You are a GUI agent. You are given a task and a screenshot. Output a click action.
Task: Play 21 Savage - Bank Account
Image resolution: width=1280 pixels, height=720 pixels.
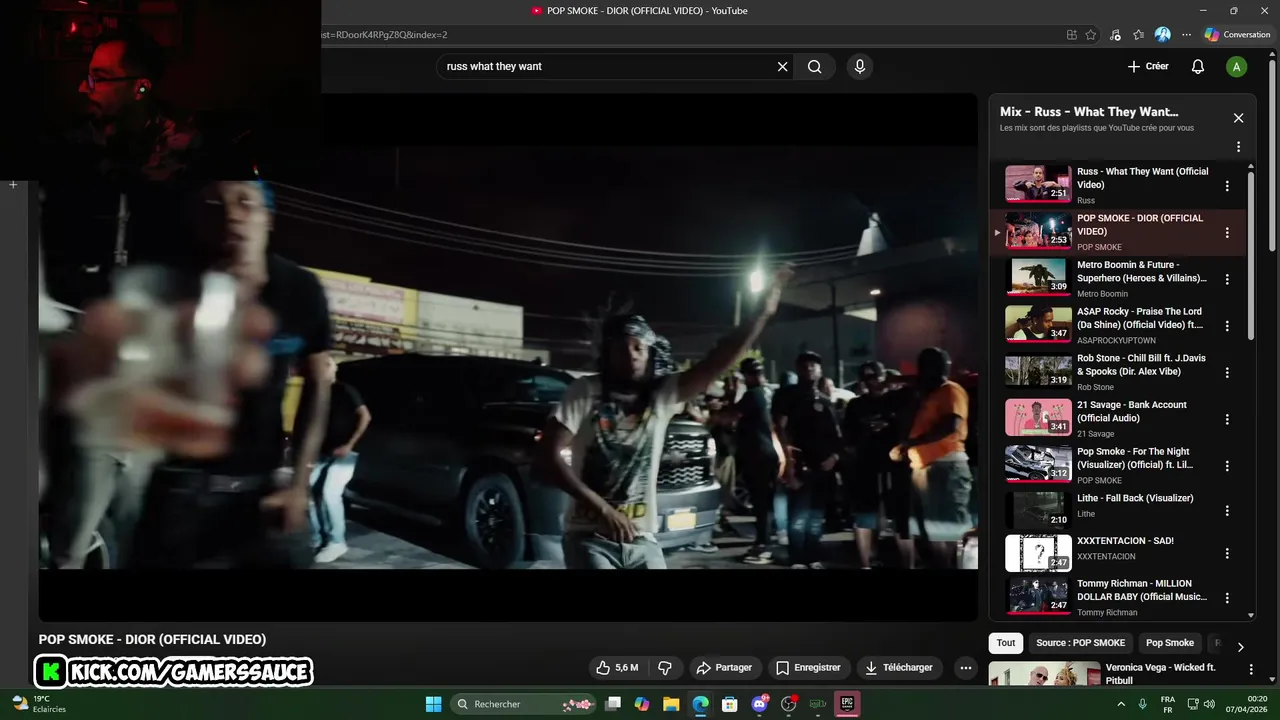[1037, 417]
